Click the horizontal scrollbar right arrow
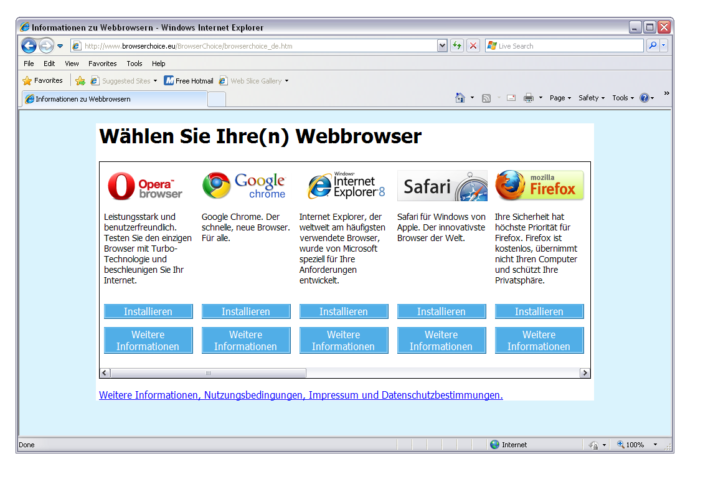 (585, 373)
